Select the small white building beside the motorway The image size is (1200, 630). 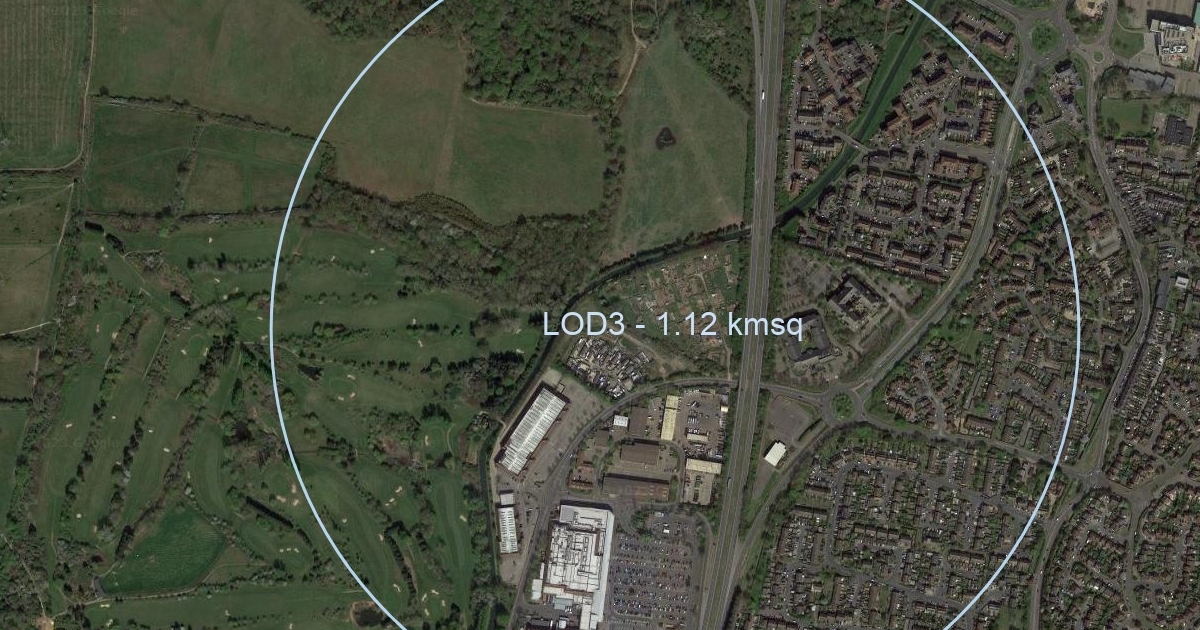click(x=775, y=454)
